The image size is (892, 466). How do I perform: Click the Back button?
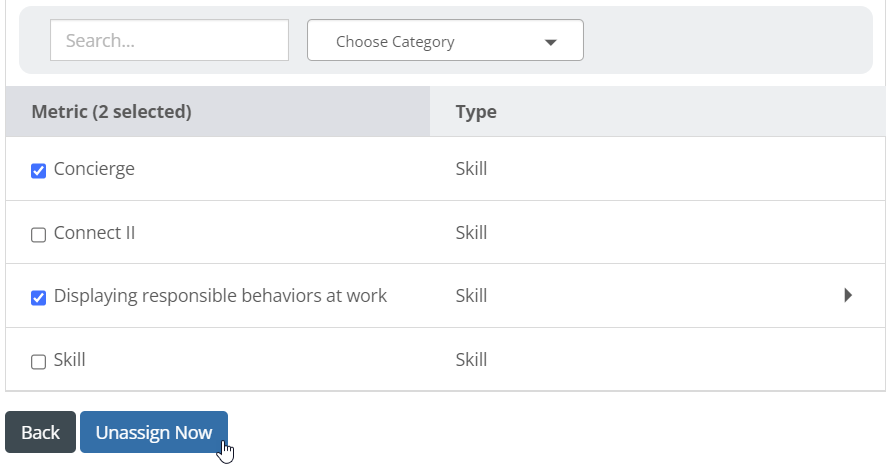[40, 432]
